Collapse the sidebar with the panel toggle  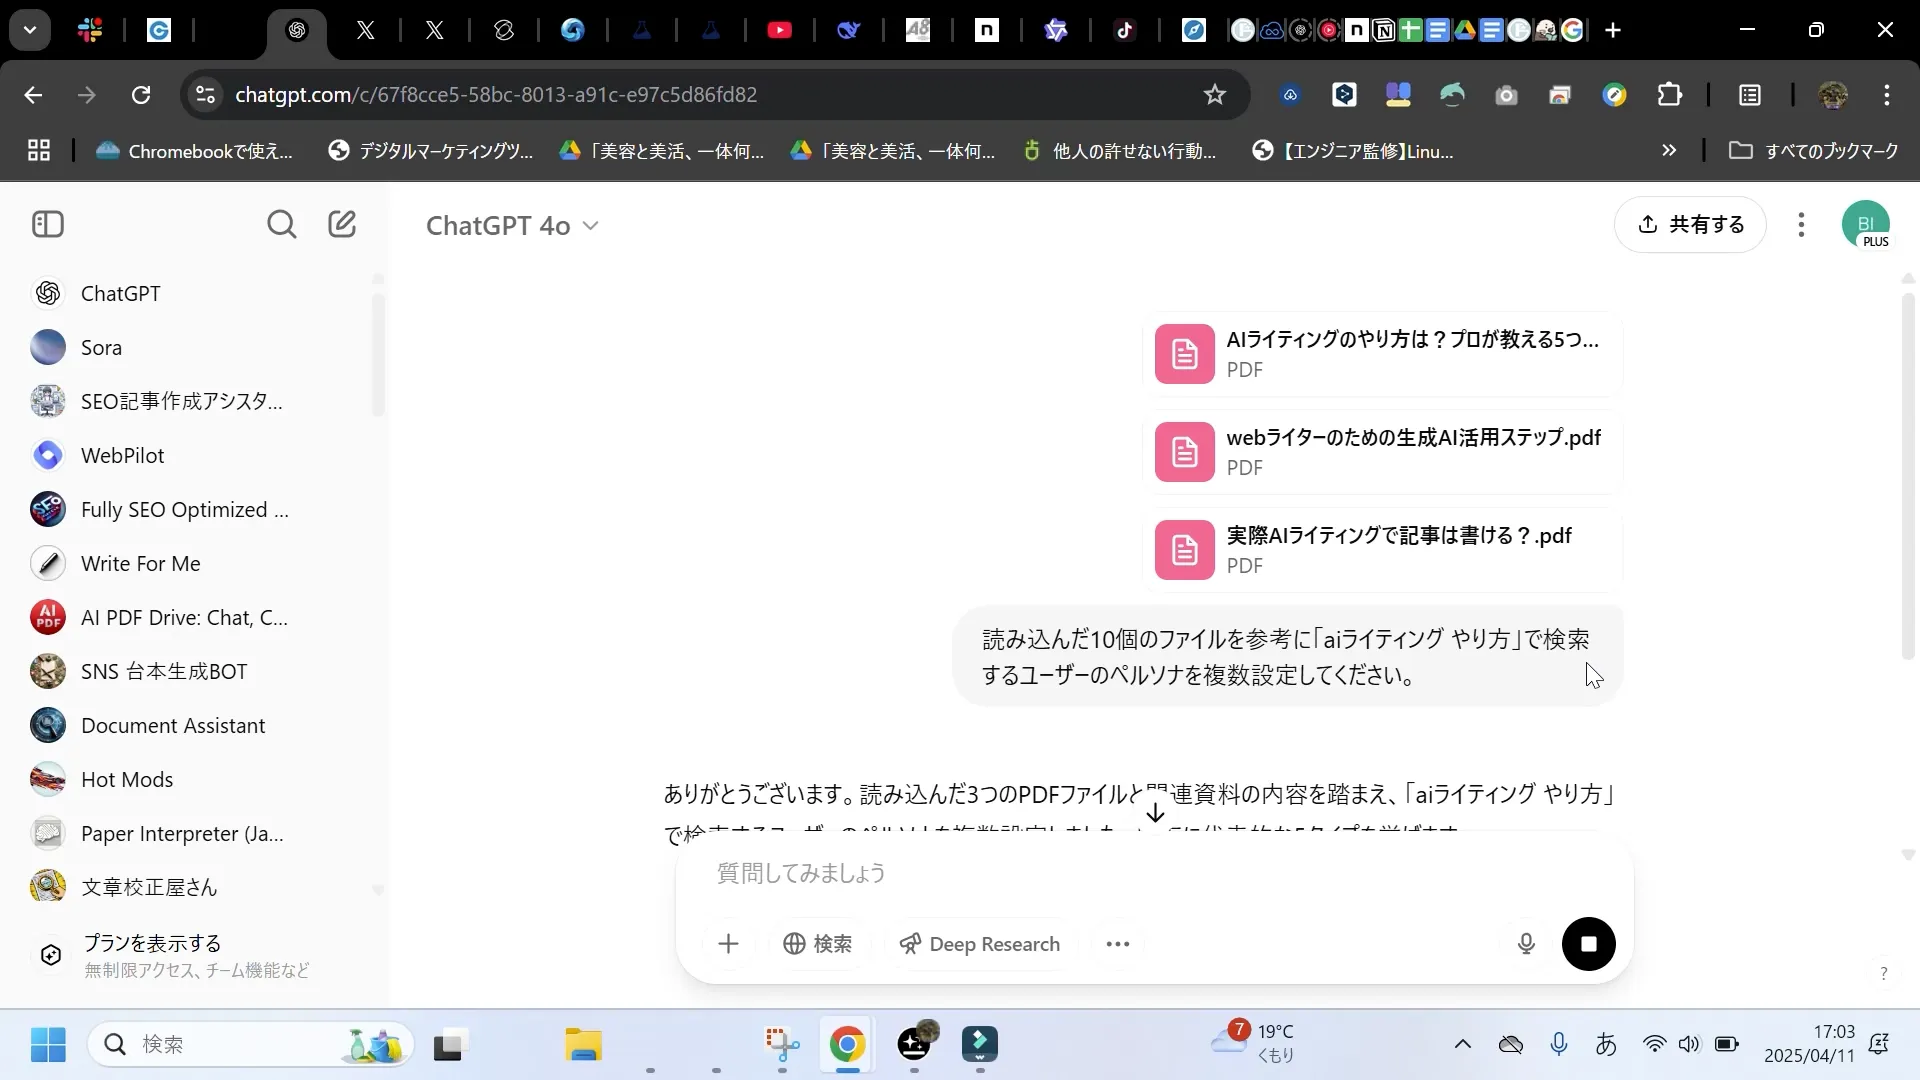[x=47, y=224]
